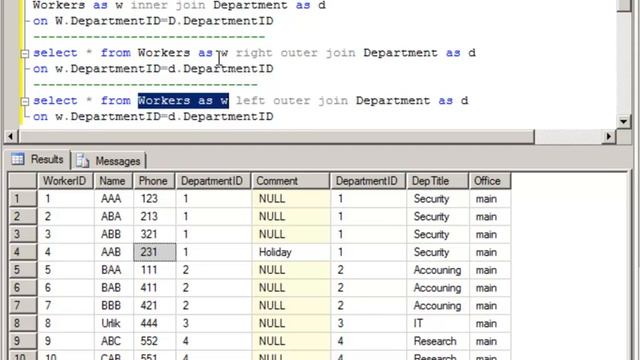Click the Phone cell 552
The width and height of the screenshot is (640, 360).
(x=155, y=341)
